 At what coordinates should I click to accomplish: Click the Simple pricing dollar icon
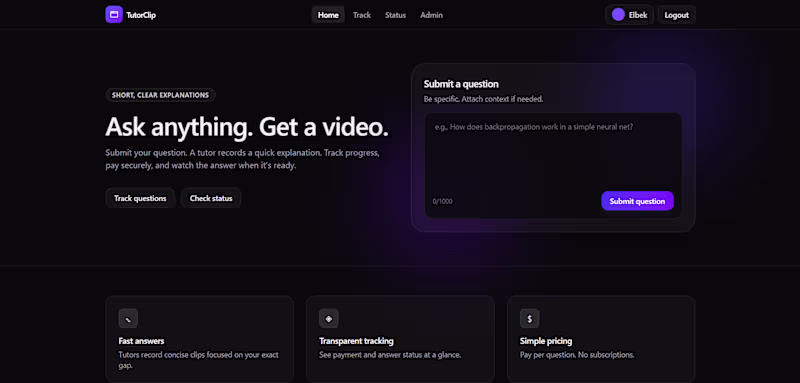pyautogui.click(x=530, y=319)
